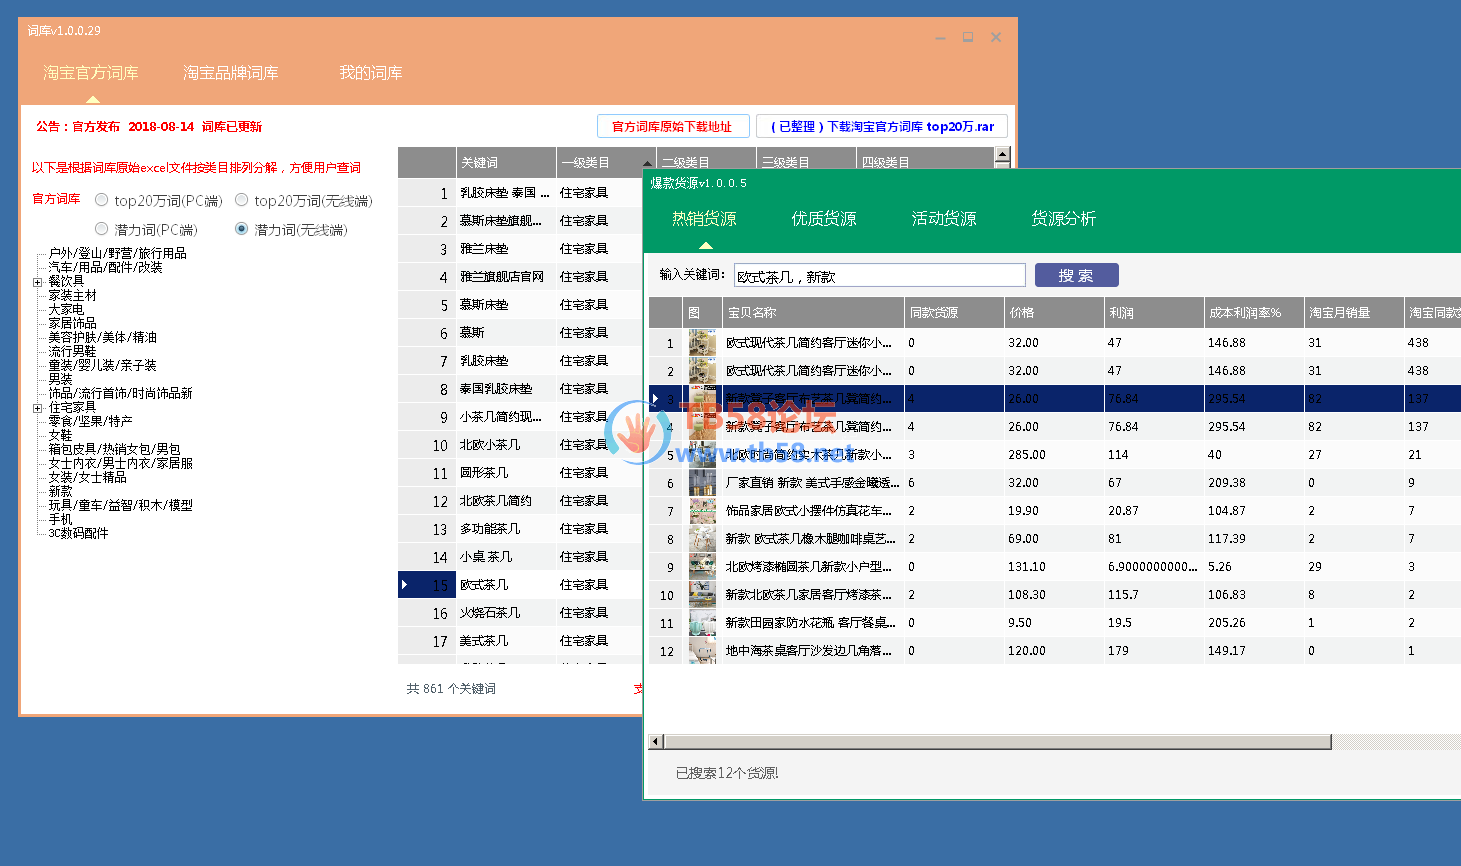The width and height of the screenshot is (1461, 866).
Task: Sort by 一级类目 column header
Action: pyautogui.click(x=606, y=162)
